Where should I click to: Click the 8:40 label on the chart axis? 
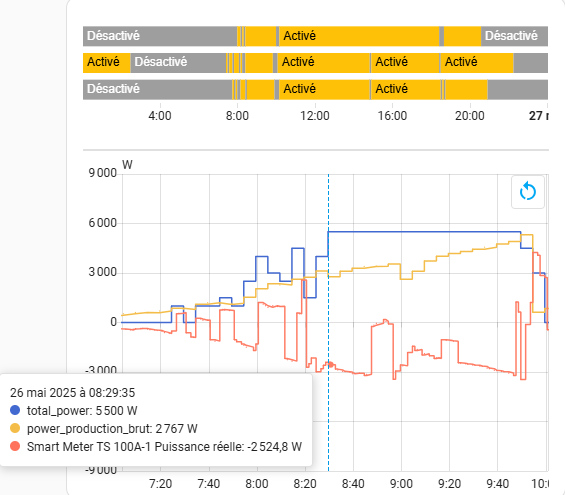(x=353, y=483)
